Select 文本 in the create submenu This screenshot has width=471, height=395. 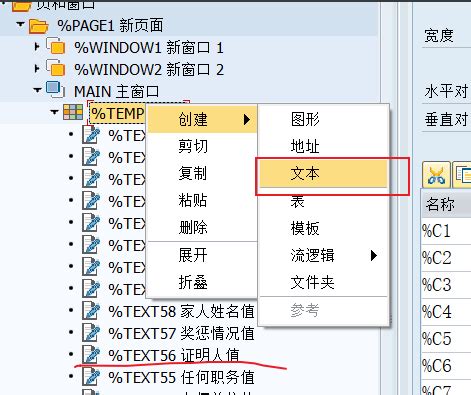point(323,173)
